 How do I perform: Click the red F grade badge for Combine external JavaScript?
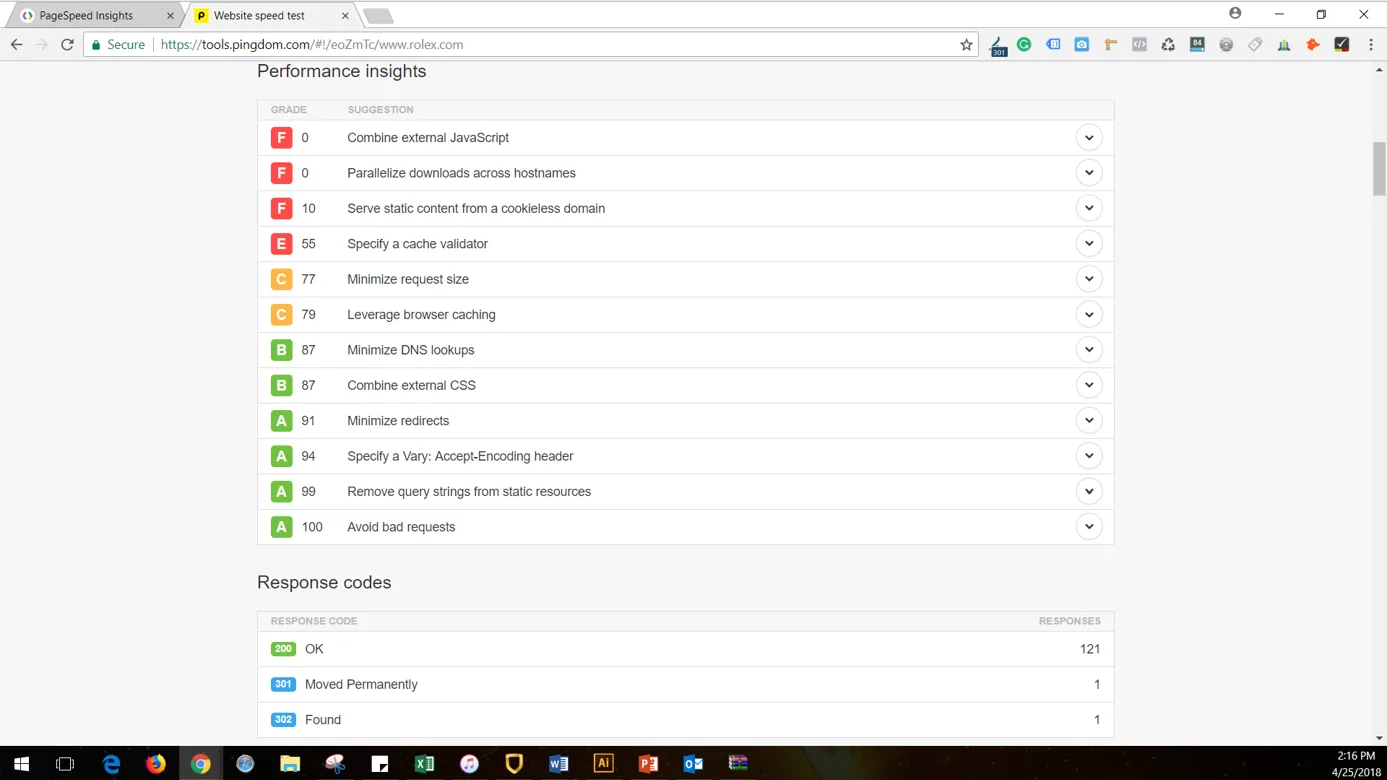click(x=281, y=137)
